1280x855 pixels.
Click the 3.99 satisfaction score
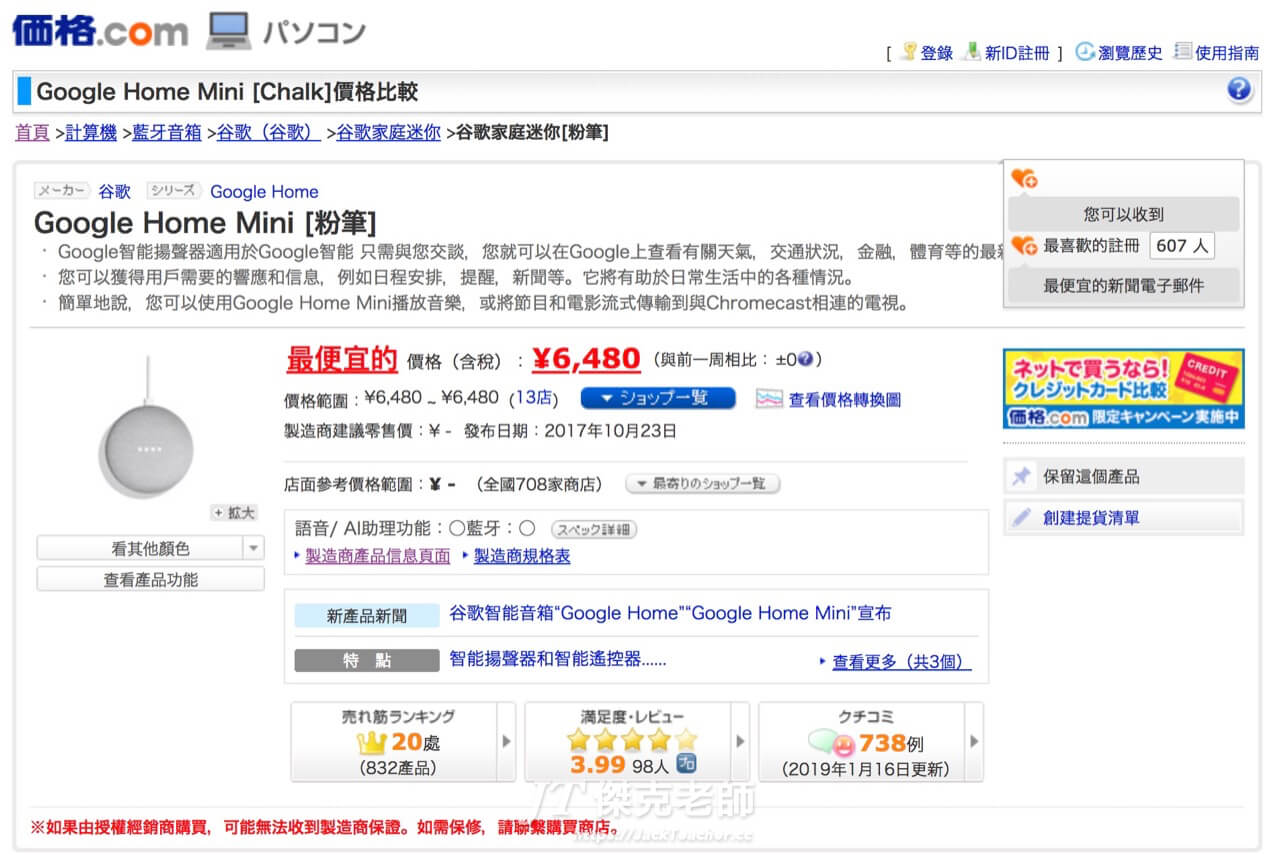pyautogui.click(x=597, y=766)
